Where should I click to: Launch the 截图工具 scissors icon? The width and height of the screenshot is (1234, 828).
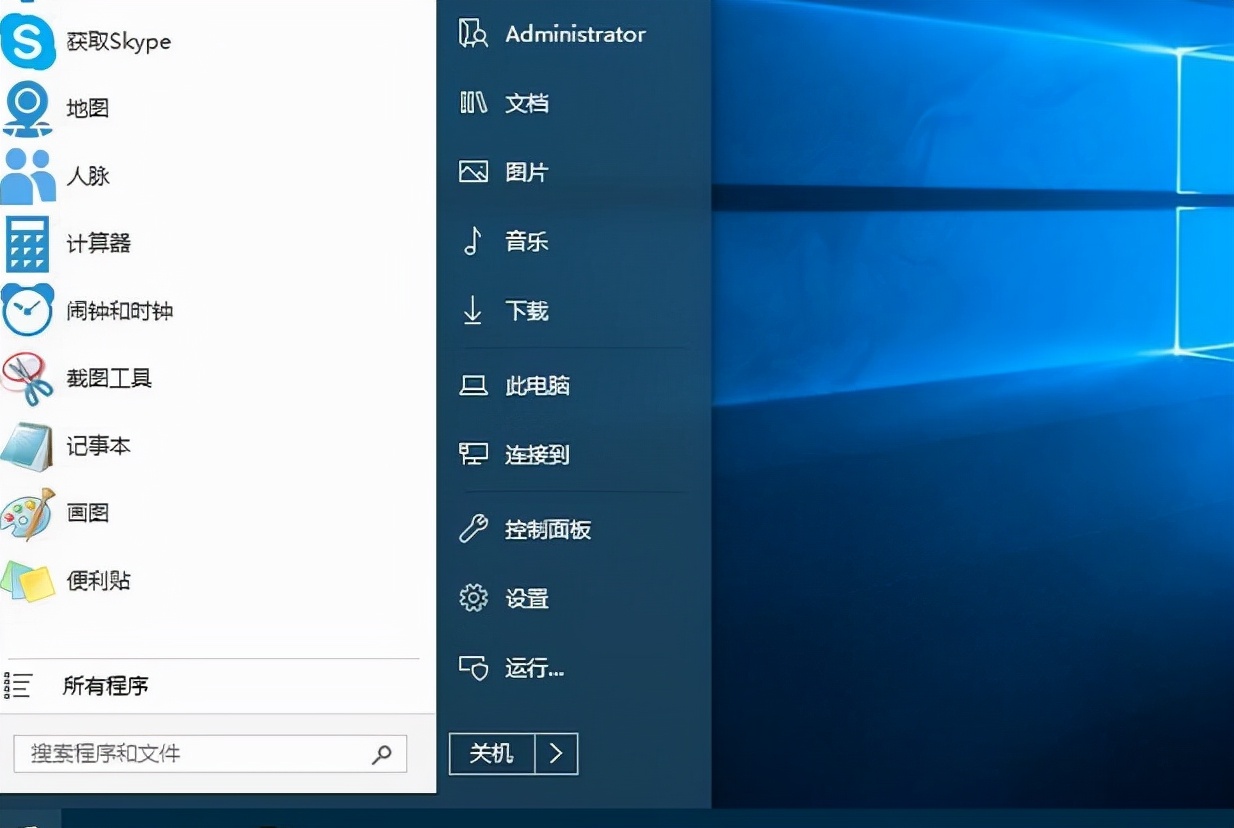coord(28,379)
